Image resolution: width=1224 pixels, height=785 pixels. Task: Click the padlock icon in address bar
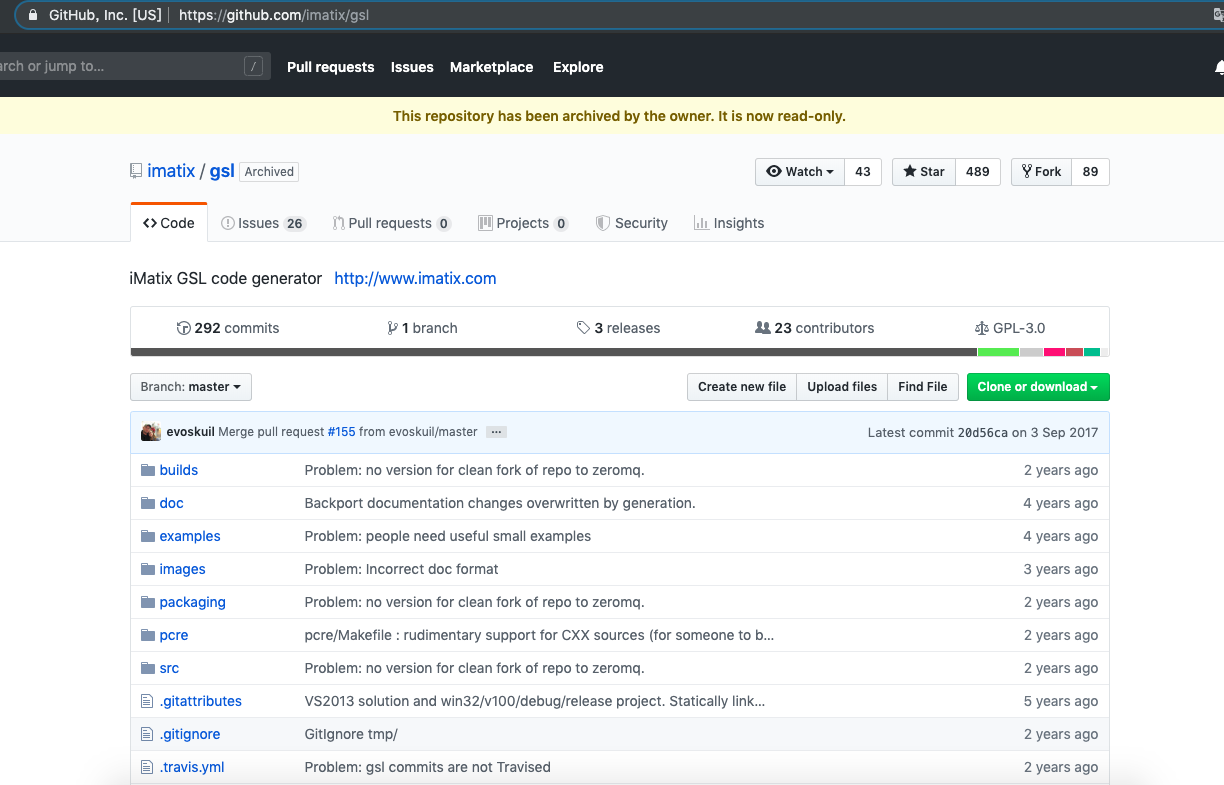(34, 15)
